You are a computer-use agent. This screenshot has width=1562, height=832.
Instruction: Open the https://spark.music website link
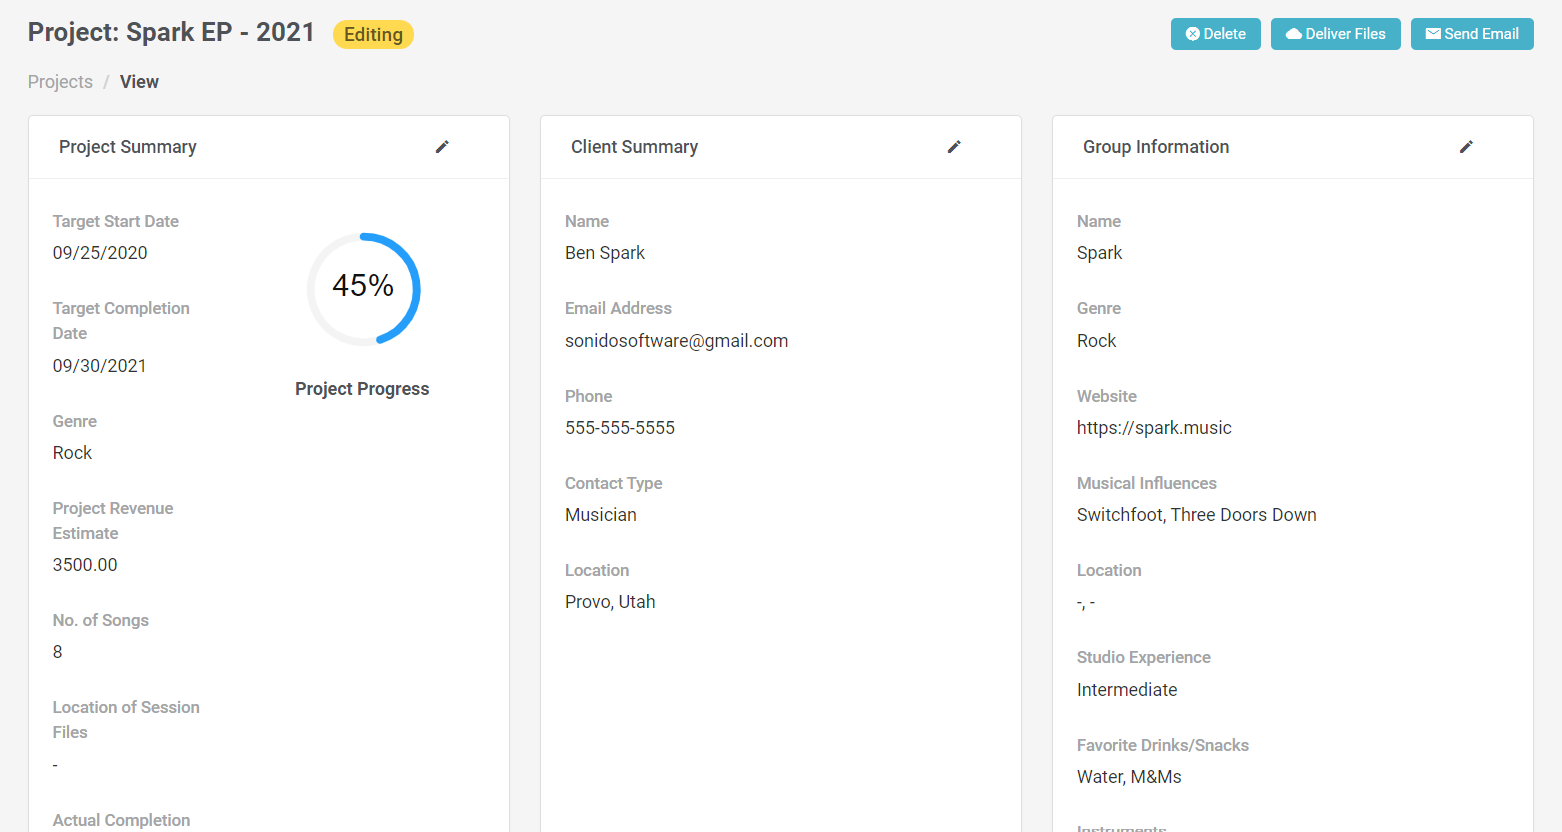click(1154, 428)
